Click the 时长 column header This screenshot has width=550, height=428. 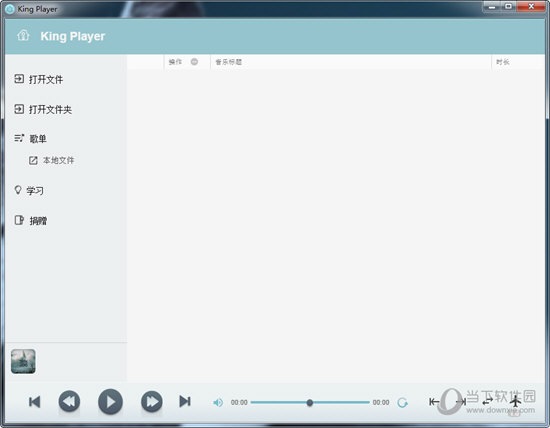(503, 62)
